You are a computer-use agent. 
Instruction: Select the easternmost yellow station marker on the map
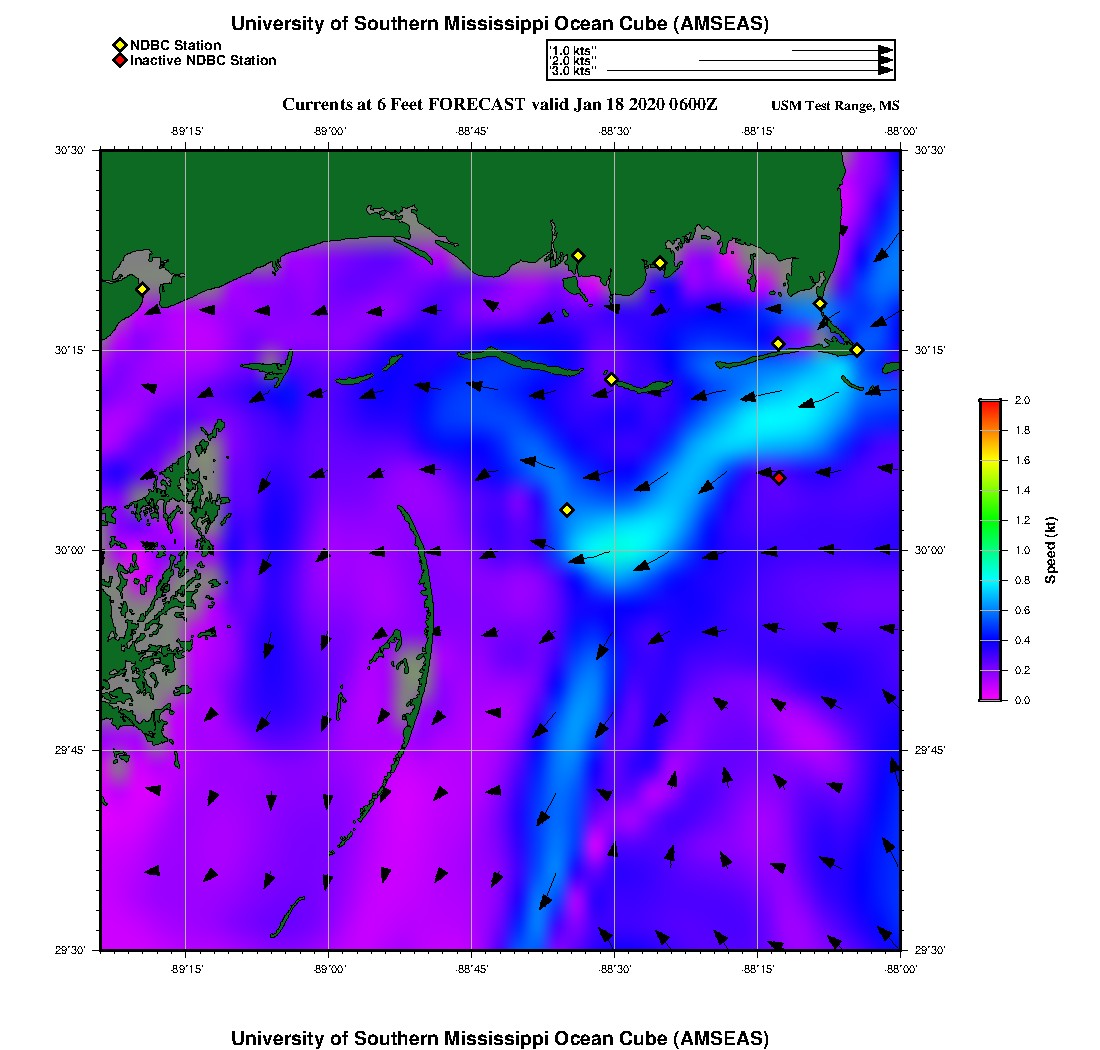click(x=857, y=350)
